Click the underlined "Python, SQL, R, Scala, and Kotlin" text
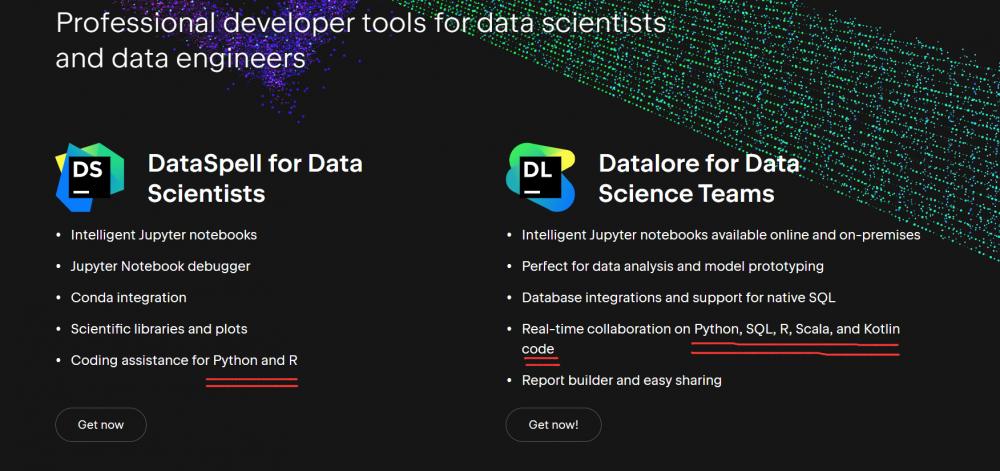 click(797, 329)
